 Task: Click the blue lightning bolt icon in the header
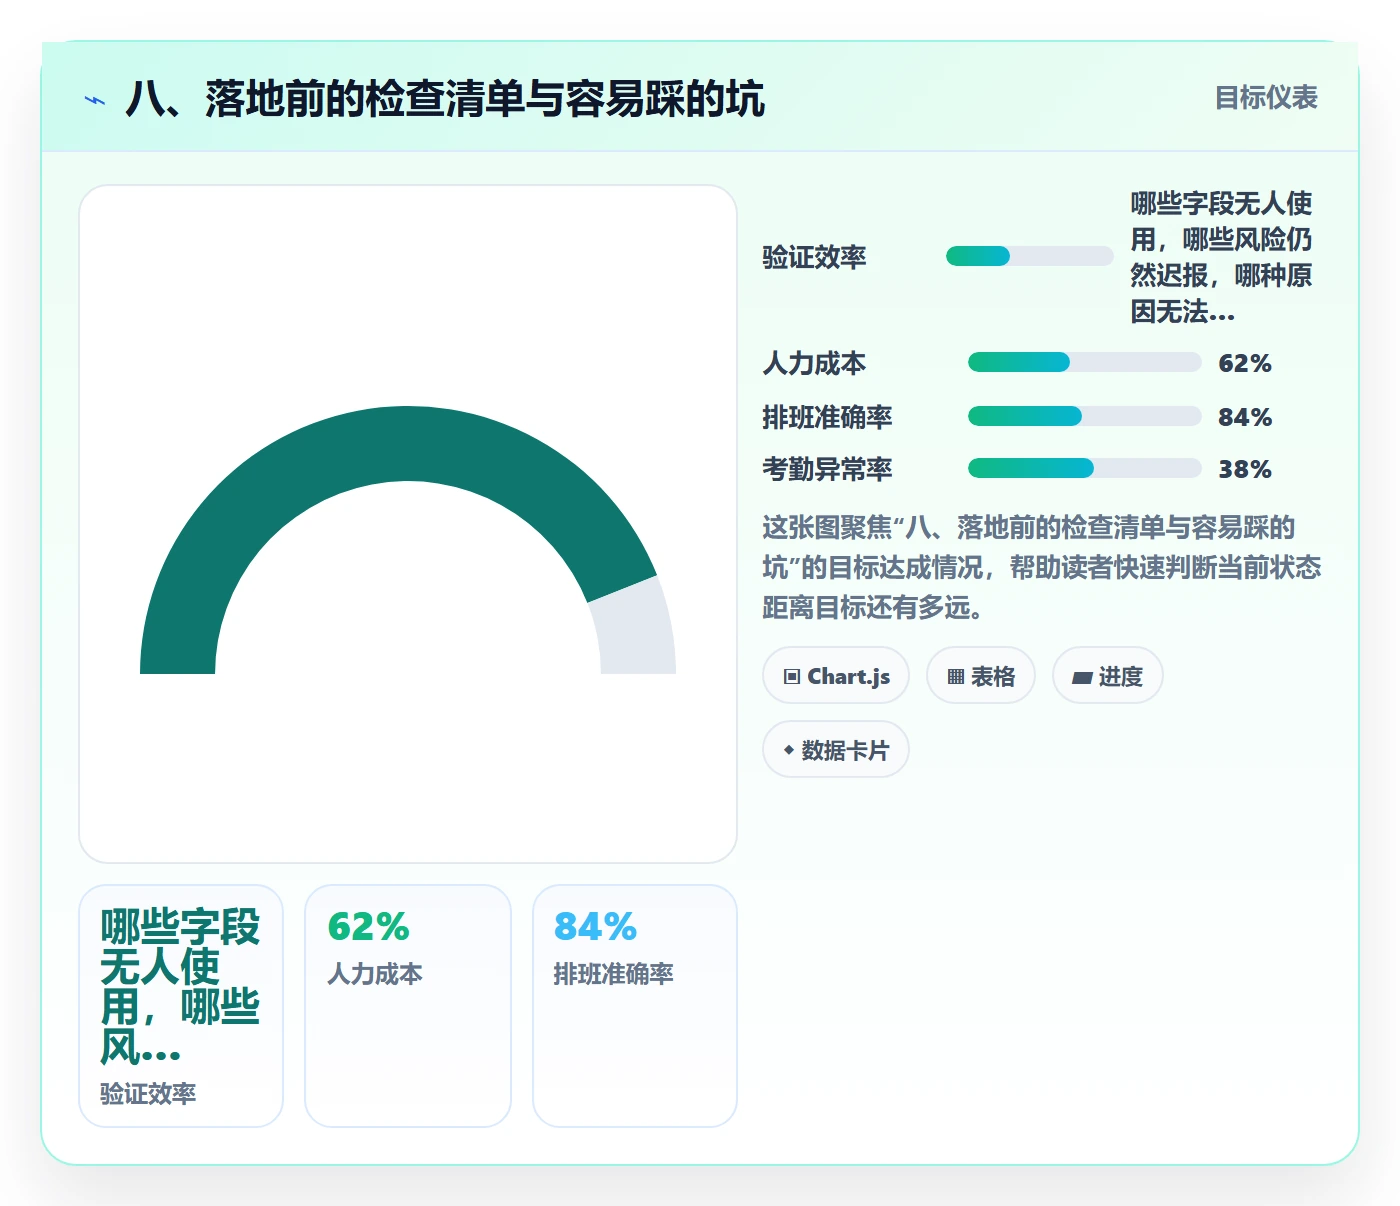click(95, 100)
